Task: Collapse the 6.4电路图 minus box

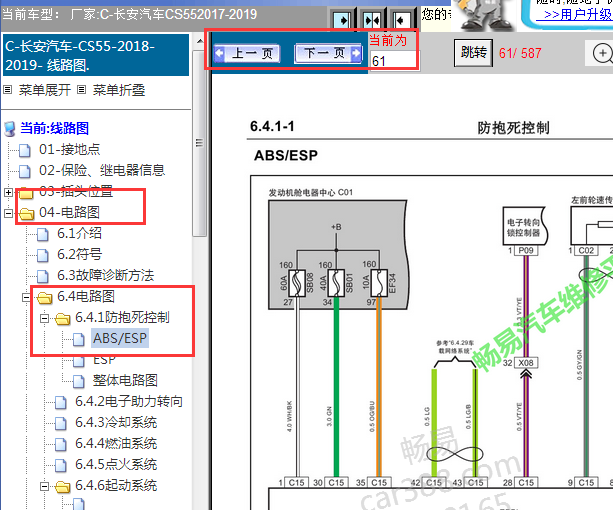Action: tap(26, 298)
